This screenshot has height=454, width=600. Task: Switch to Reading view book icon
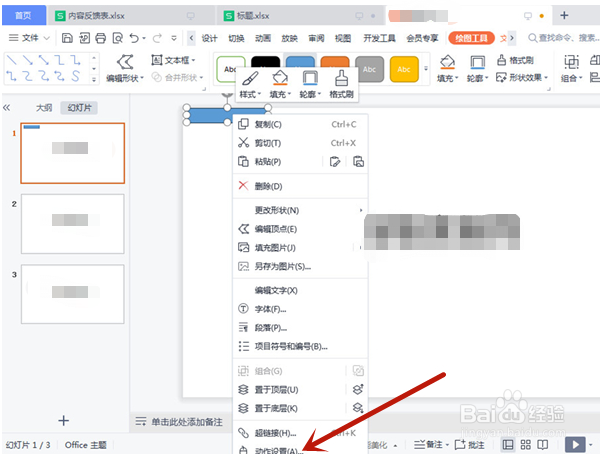(543, 445)
